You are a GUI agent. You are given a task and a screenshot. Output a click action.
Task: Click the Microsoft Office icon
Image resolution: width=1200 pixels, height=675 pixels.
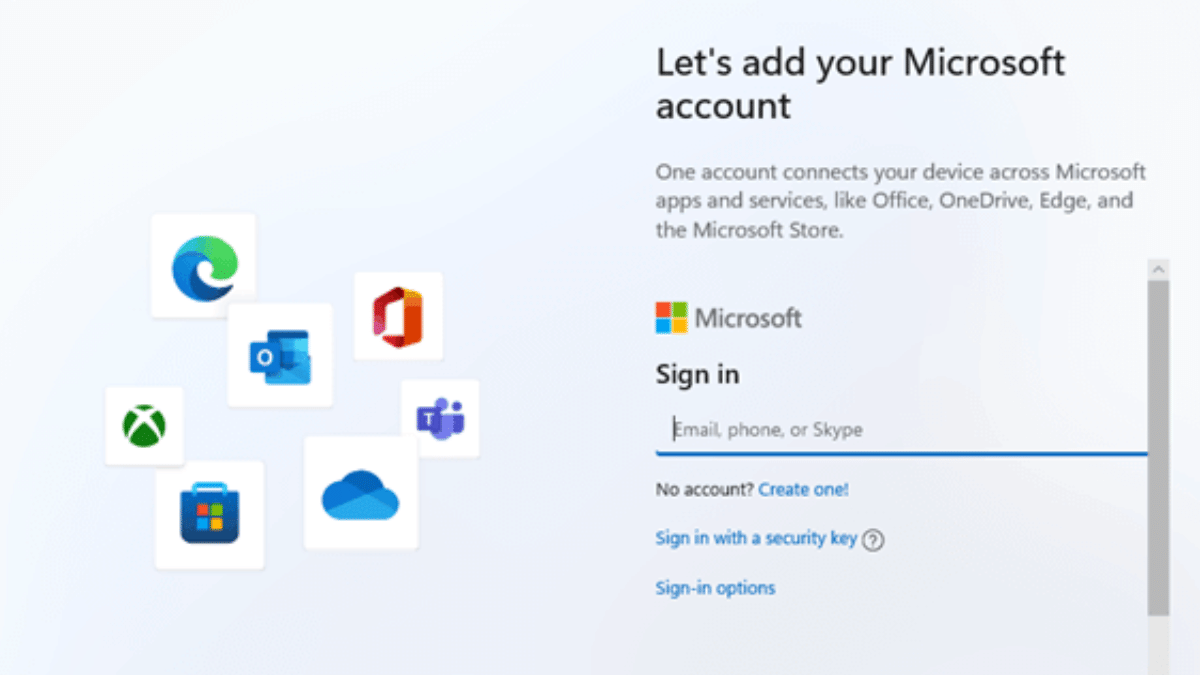click(x=397, y=315)
